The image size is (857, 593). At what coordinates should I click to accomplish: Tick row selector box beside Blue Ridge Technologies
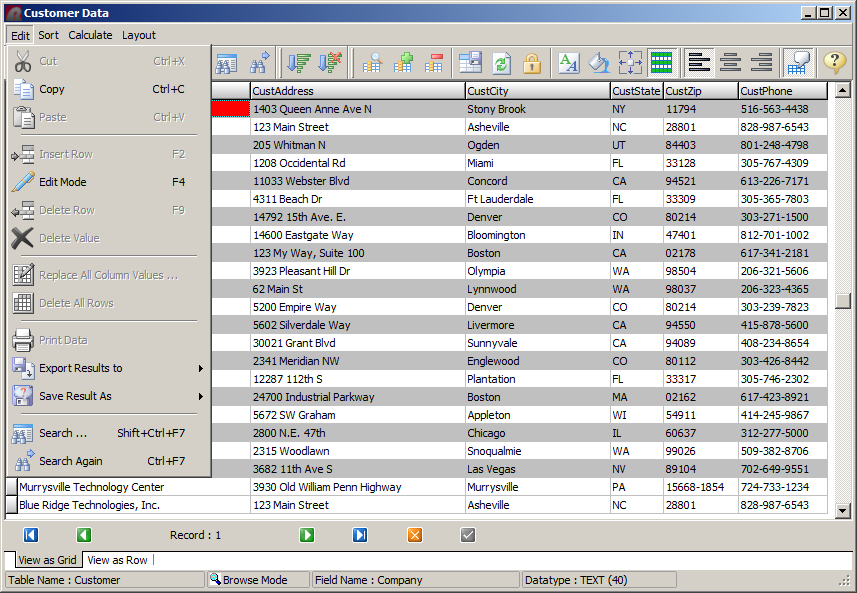(x=12, y=506)
